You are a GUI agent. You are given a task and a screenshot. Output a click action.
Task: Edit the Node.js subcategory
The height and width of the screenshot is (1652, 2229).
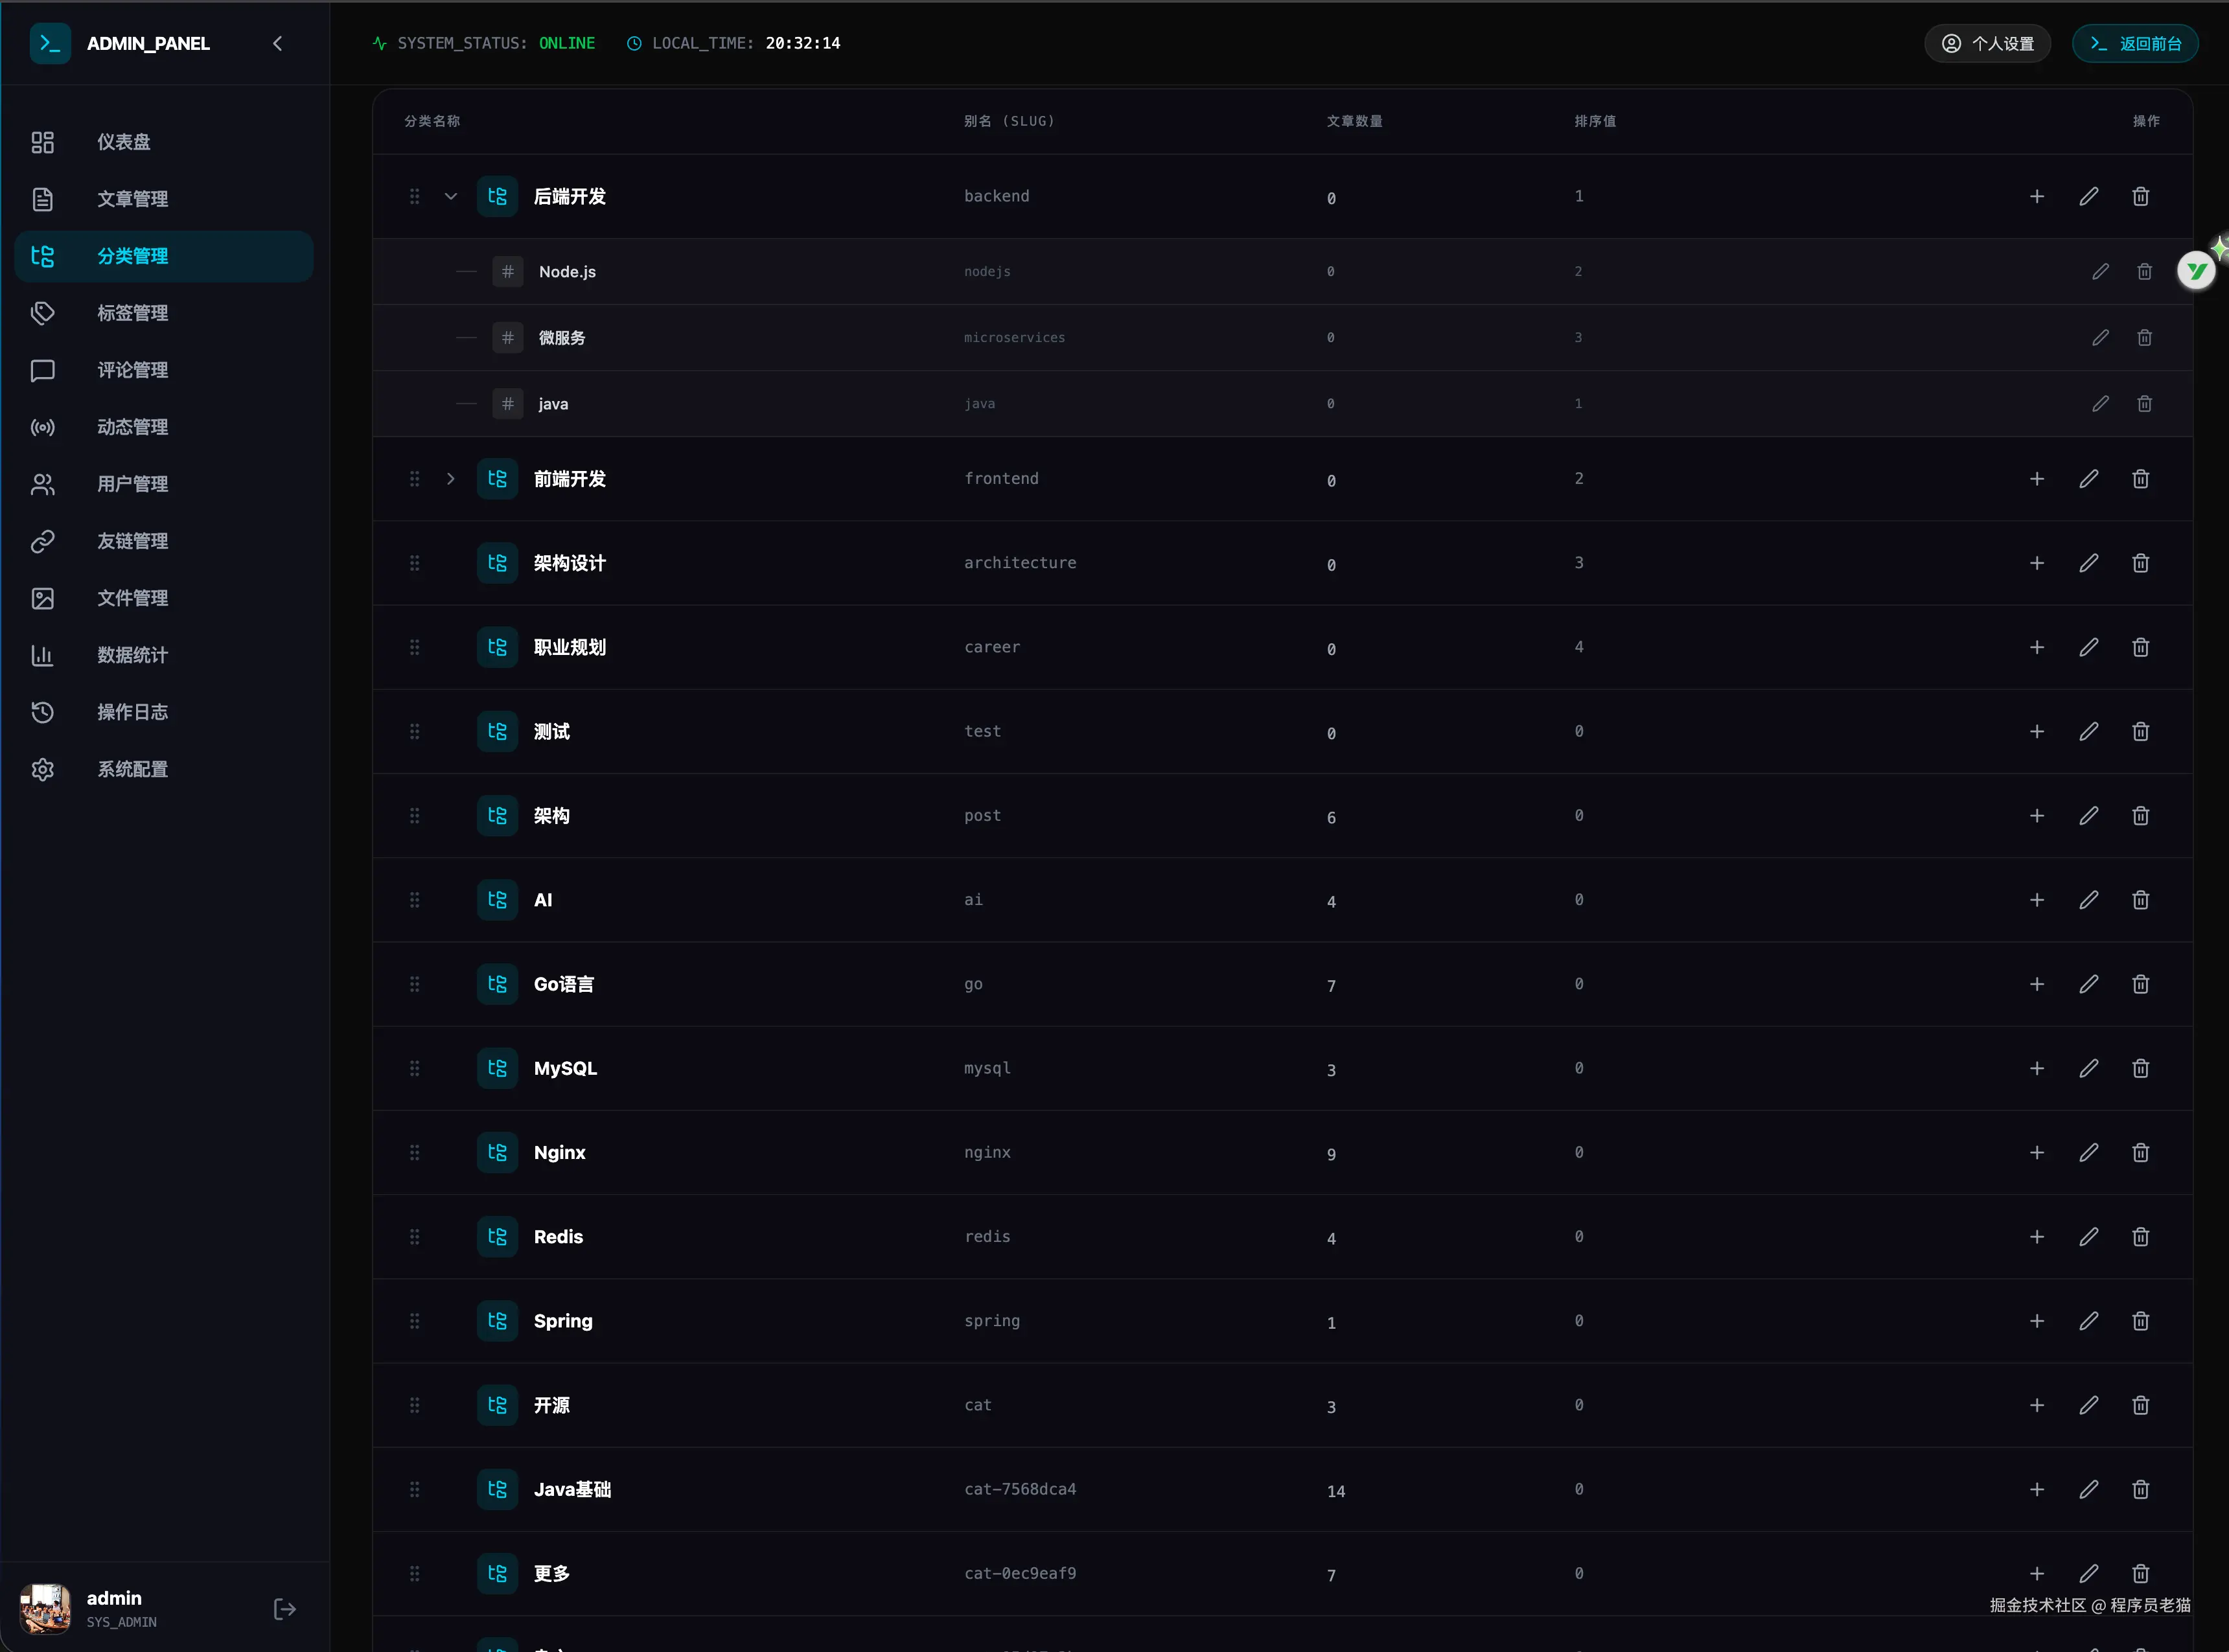[2100, 271]
